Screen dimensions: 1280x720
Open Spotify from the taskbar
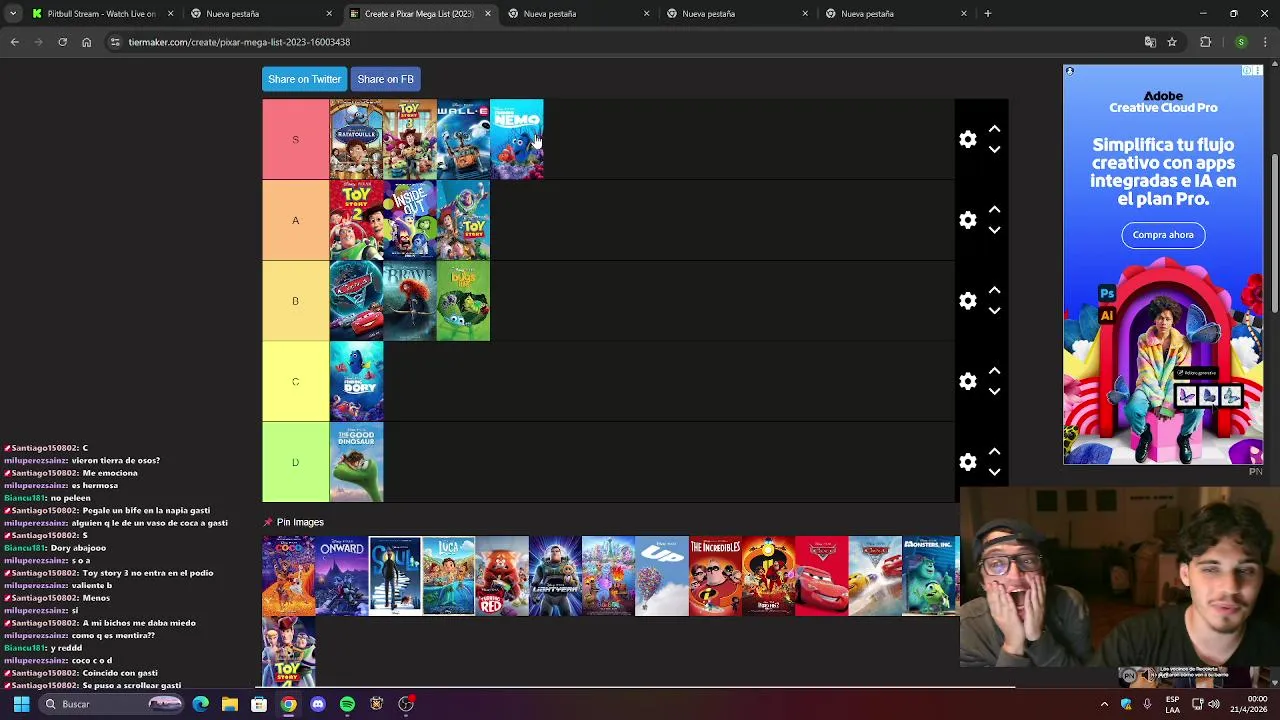[x=347, y=704]
